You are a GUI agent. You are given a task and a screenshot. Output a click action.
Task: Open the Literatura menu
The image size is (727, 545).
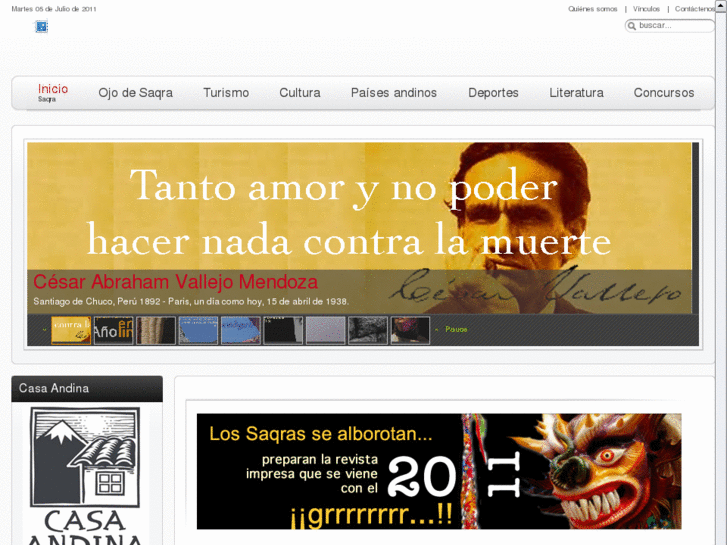pos(576,93)
